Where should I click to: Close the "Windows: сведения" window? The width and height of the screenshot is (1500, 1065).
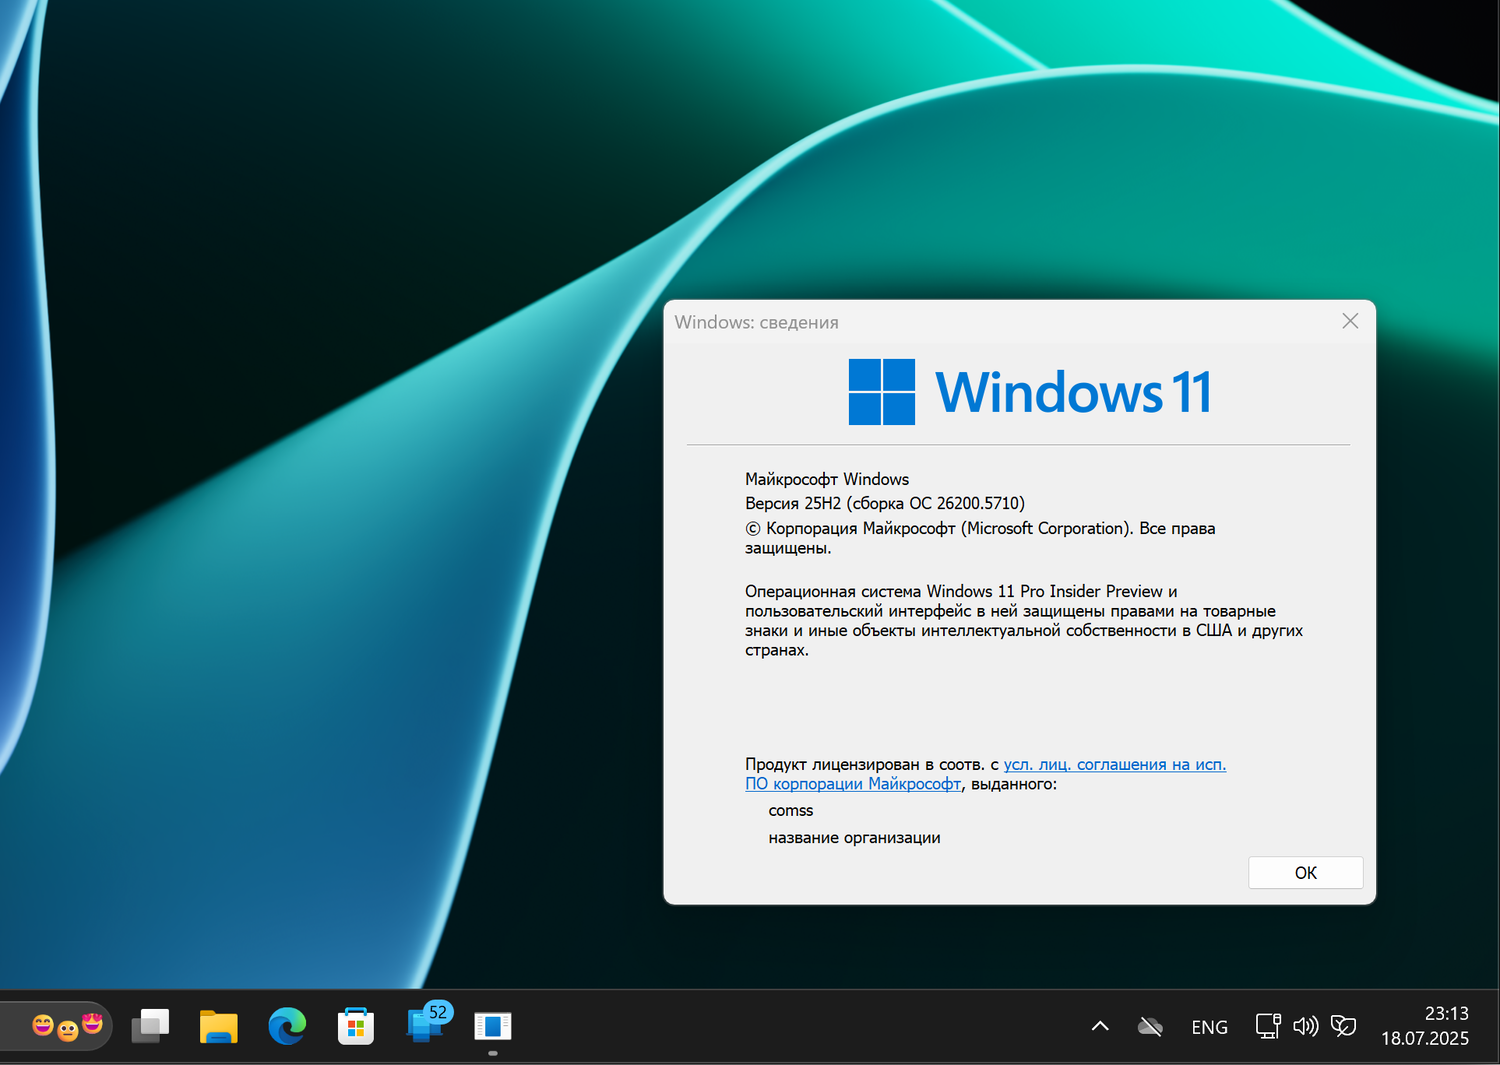(x=1350, y=321)
